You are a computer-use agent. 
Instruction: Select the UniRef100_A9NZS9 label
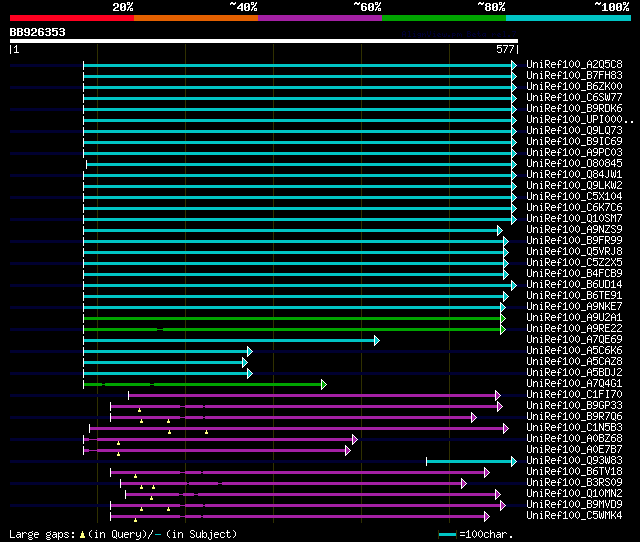pyautogui.click(x=574, y=230)
